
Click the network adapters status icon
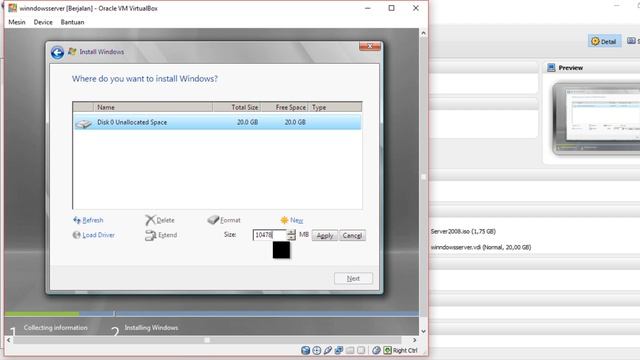(339, 350)
